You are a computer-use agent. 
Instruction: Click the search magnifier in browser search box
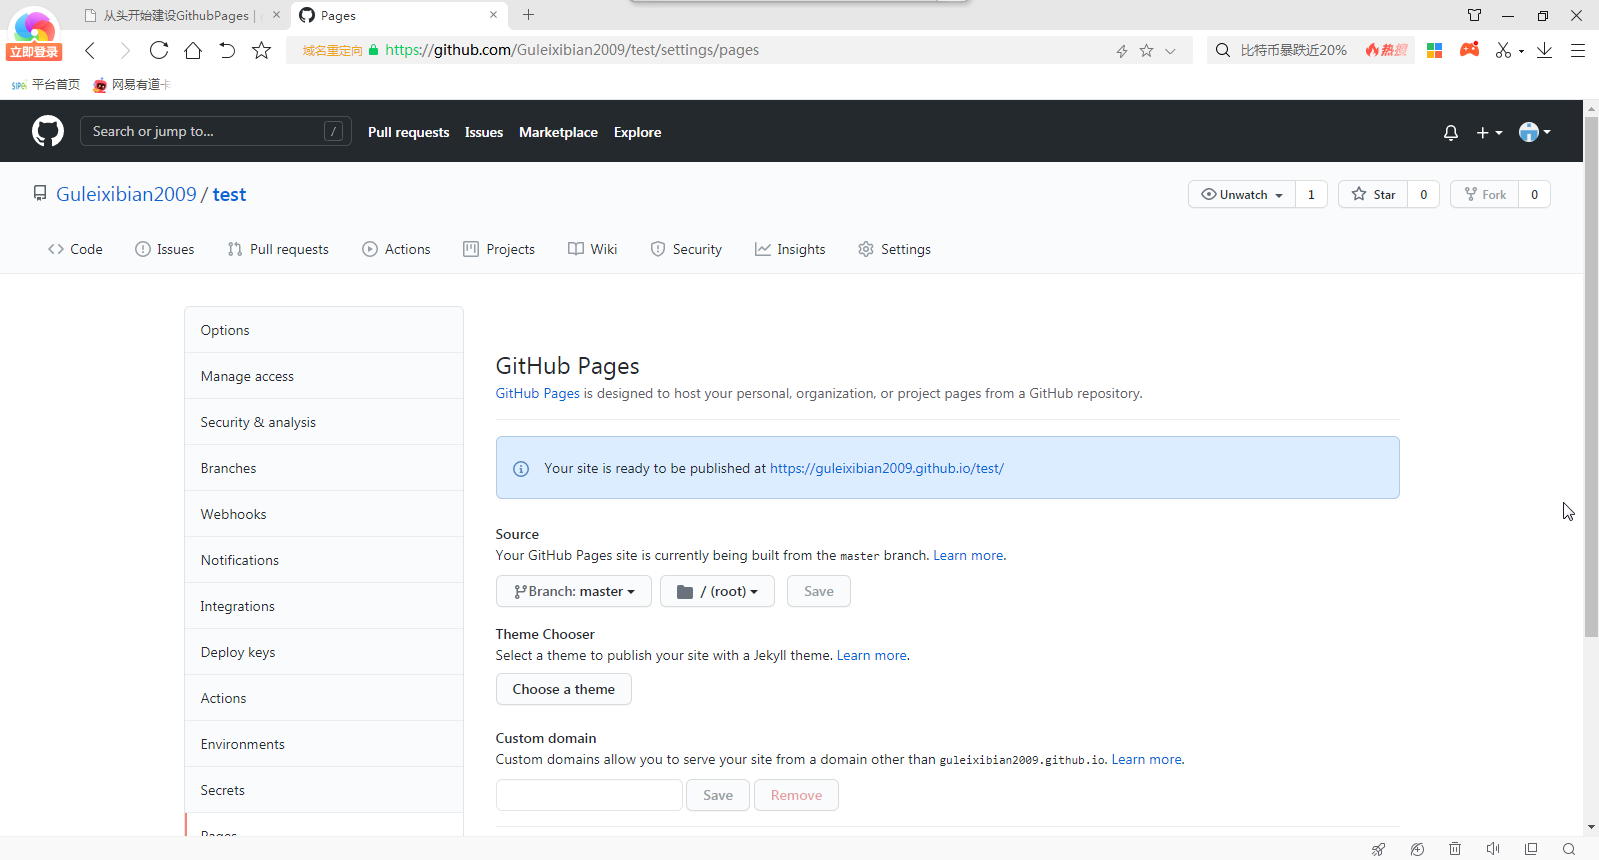[1222, 50]
